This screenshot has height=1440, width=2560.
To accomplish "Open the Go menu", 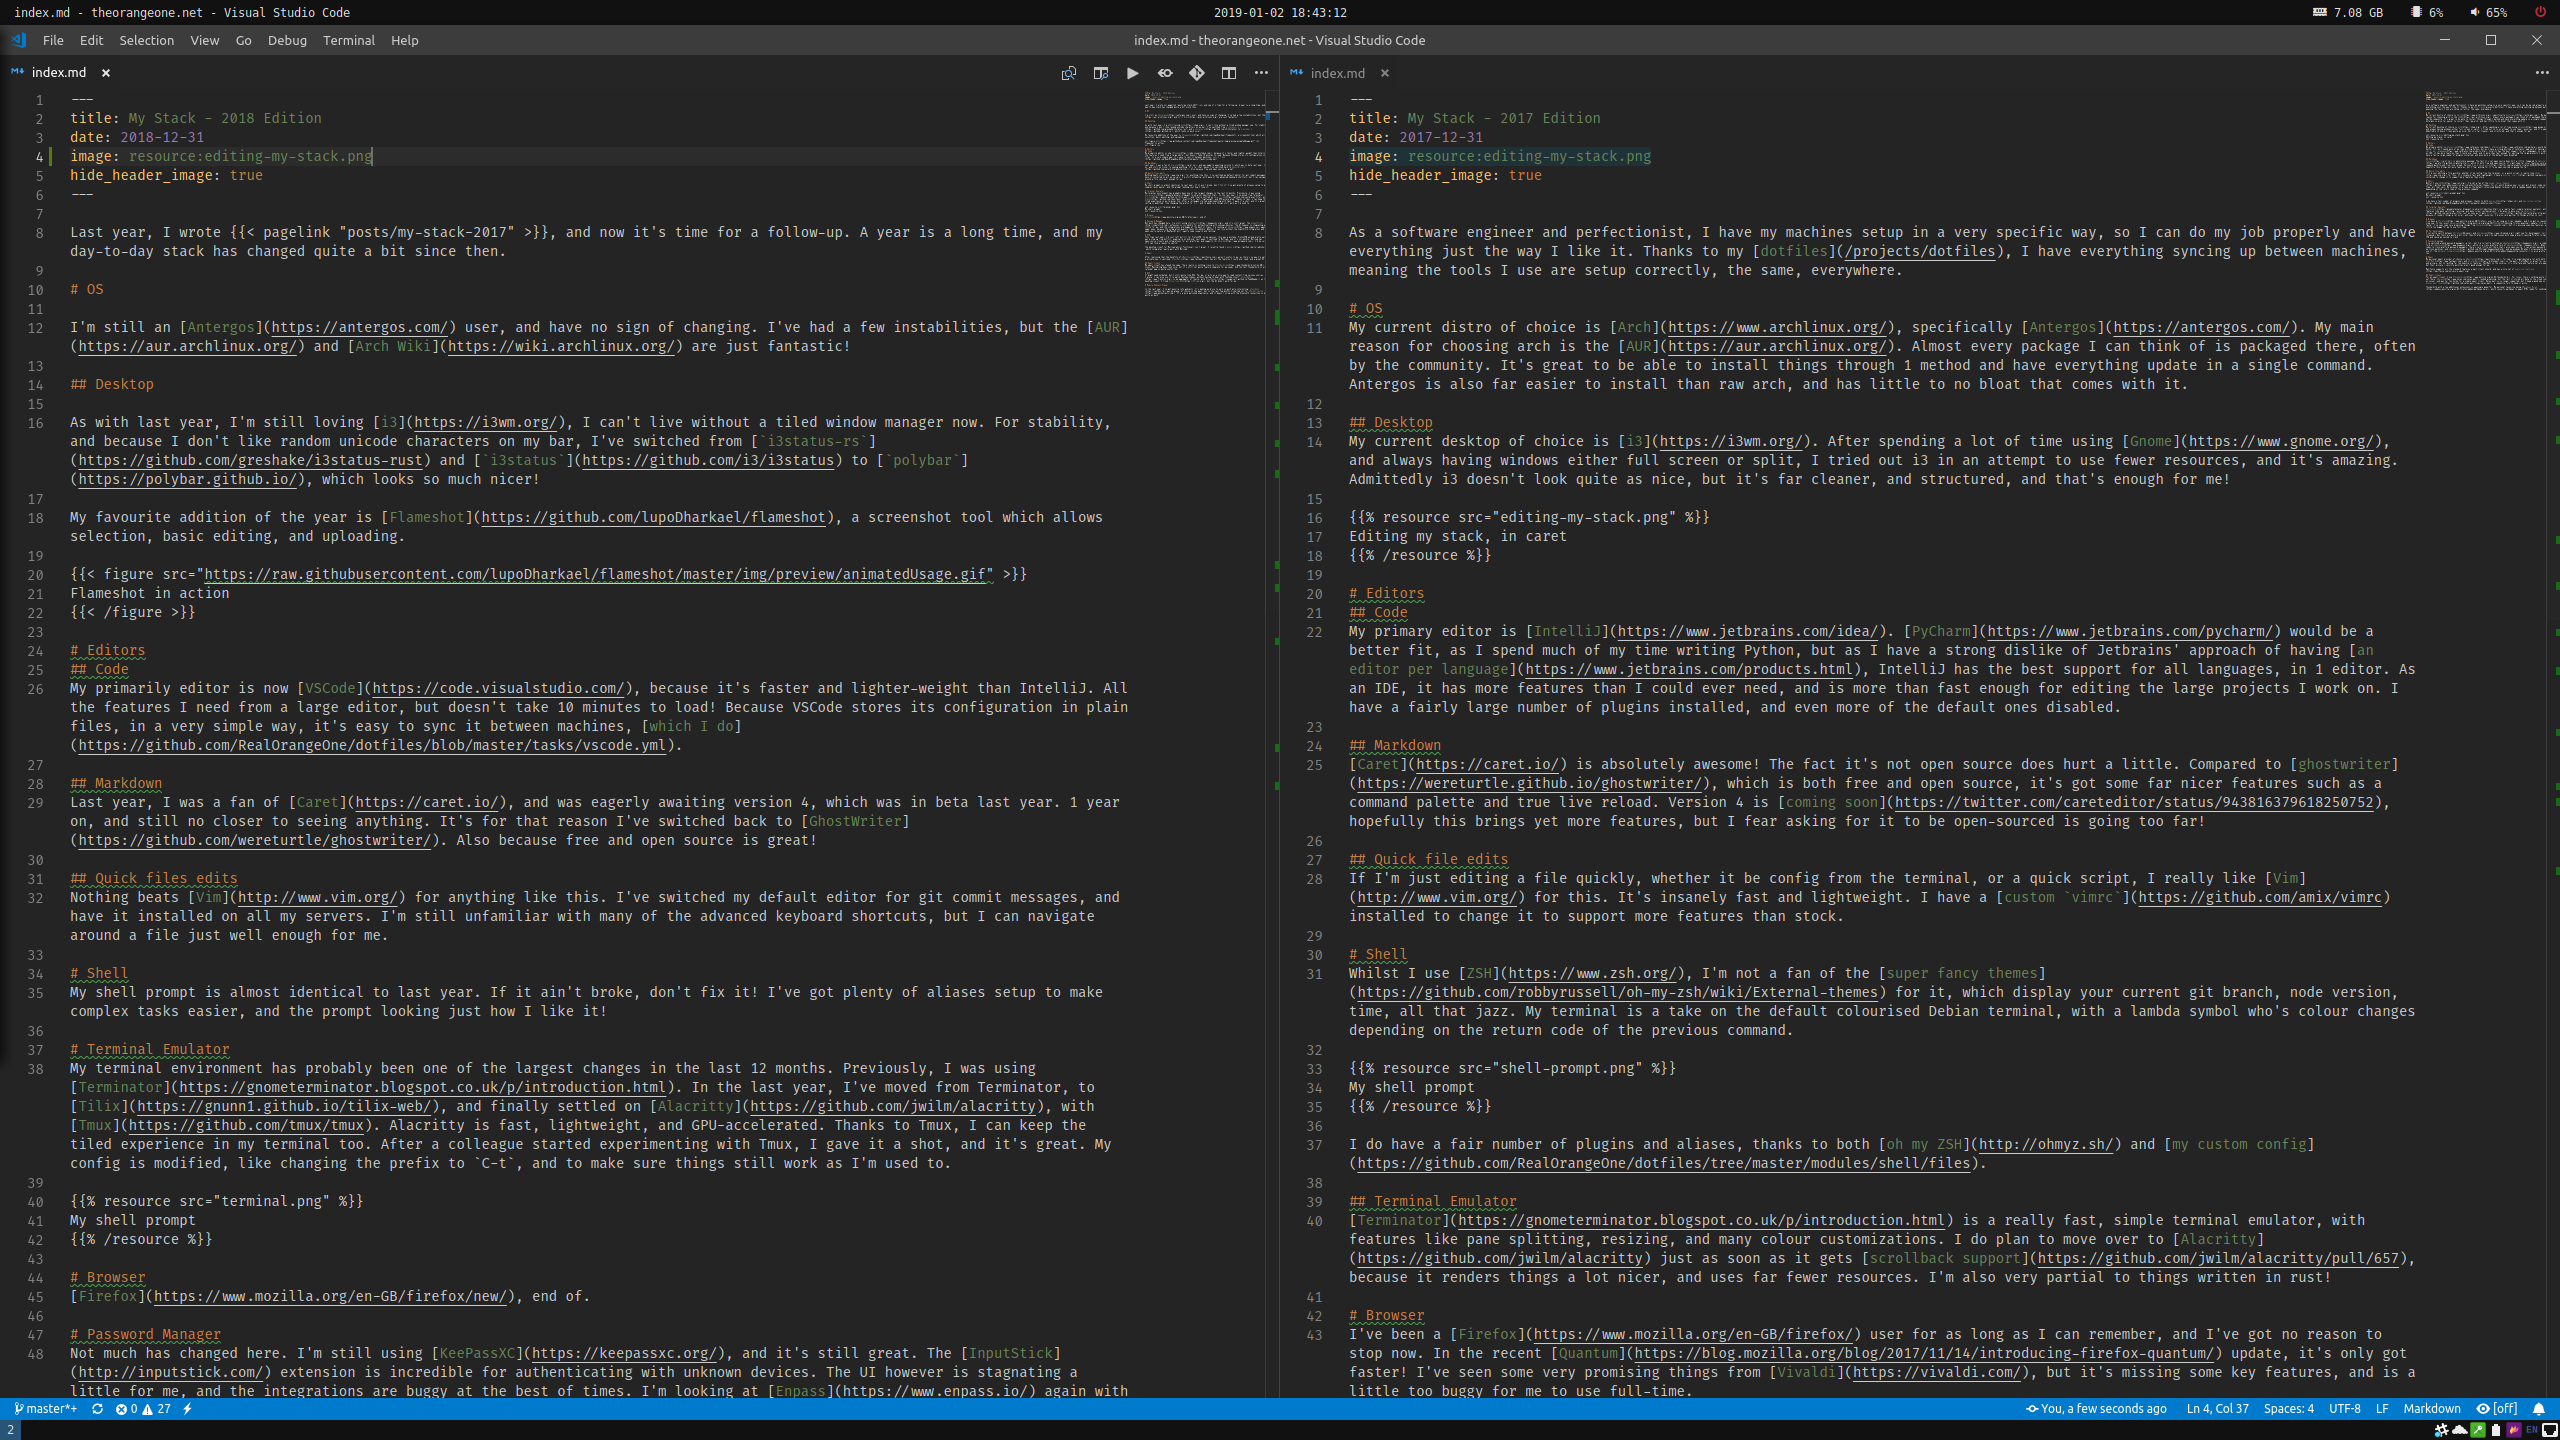I will tap(243, 40).
